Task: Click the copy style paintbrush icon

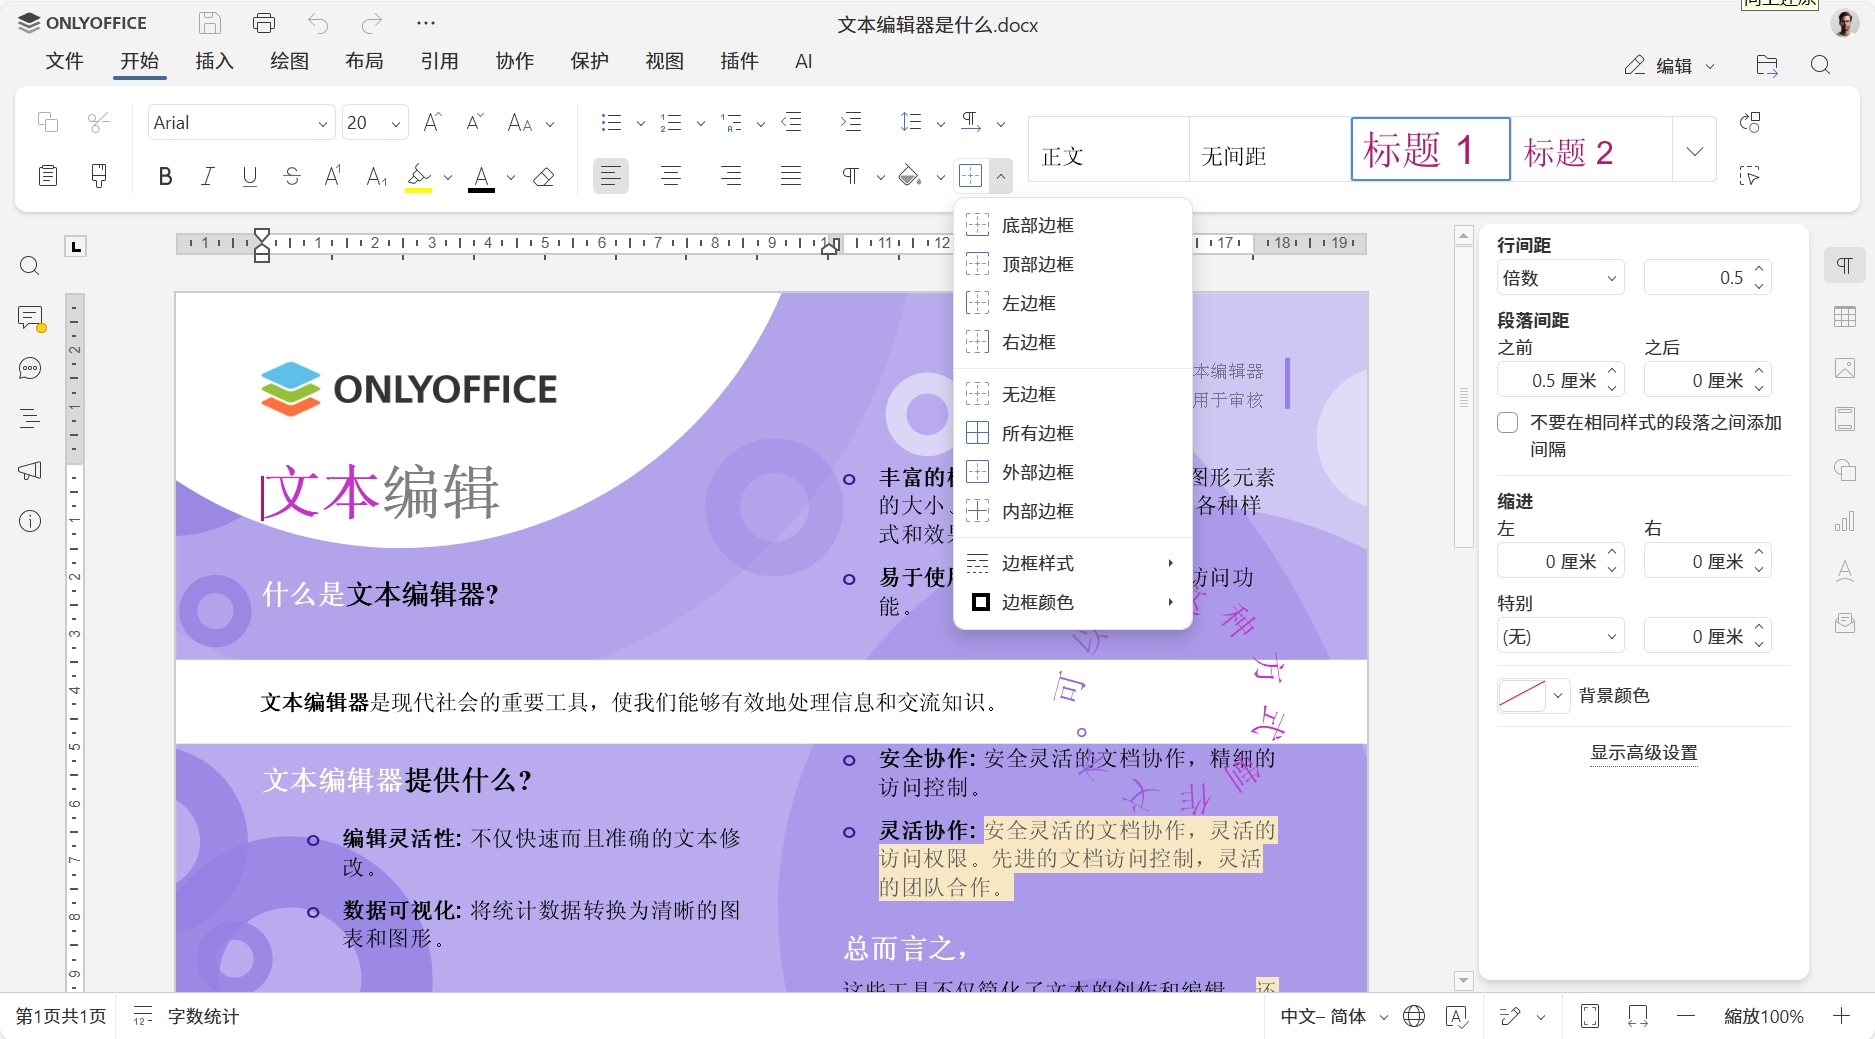Action: (99, 177)
